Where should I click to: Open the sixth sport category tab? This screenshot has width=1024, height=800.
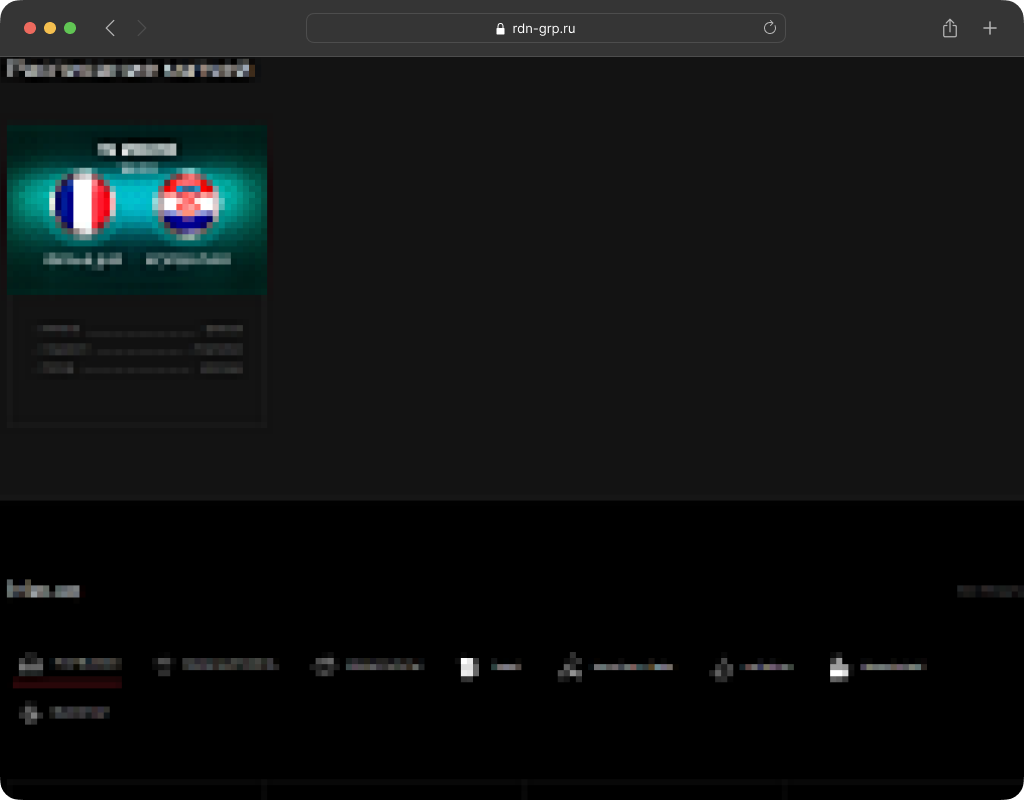(x=751, y=667)
